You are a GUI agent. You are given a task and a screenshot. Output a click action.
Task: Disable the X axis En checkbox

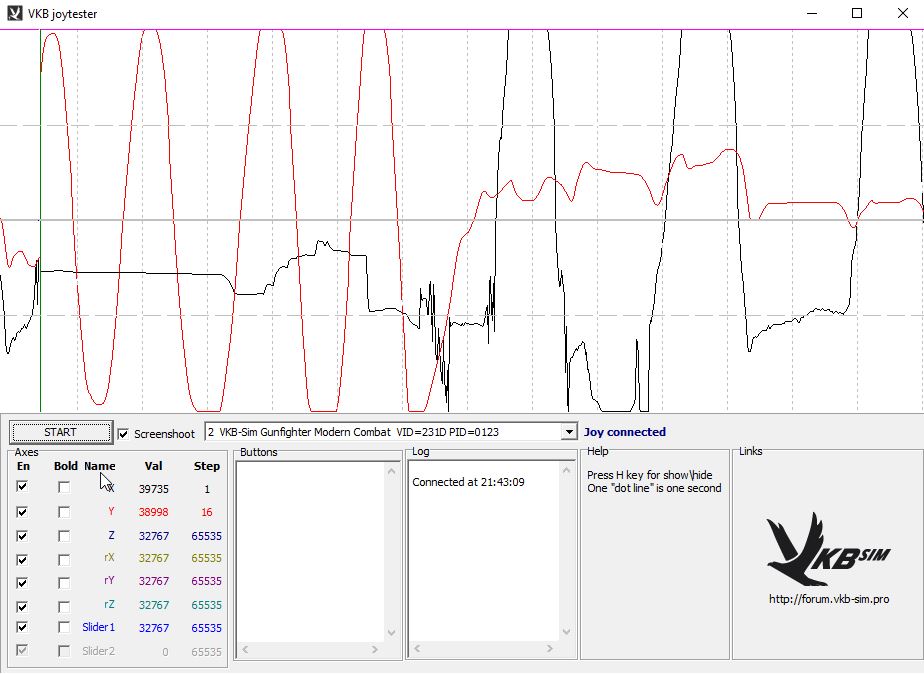[x=23, y=487]
